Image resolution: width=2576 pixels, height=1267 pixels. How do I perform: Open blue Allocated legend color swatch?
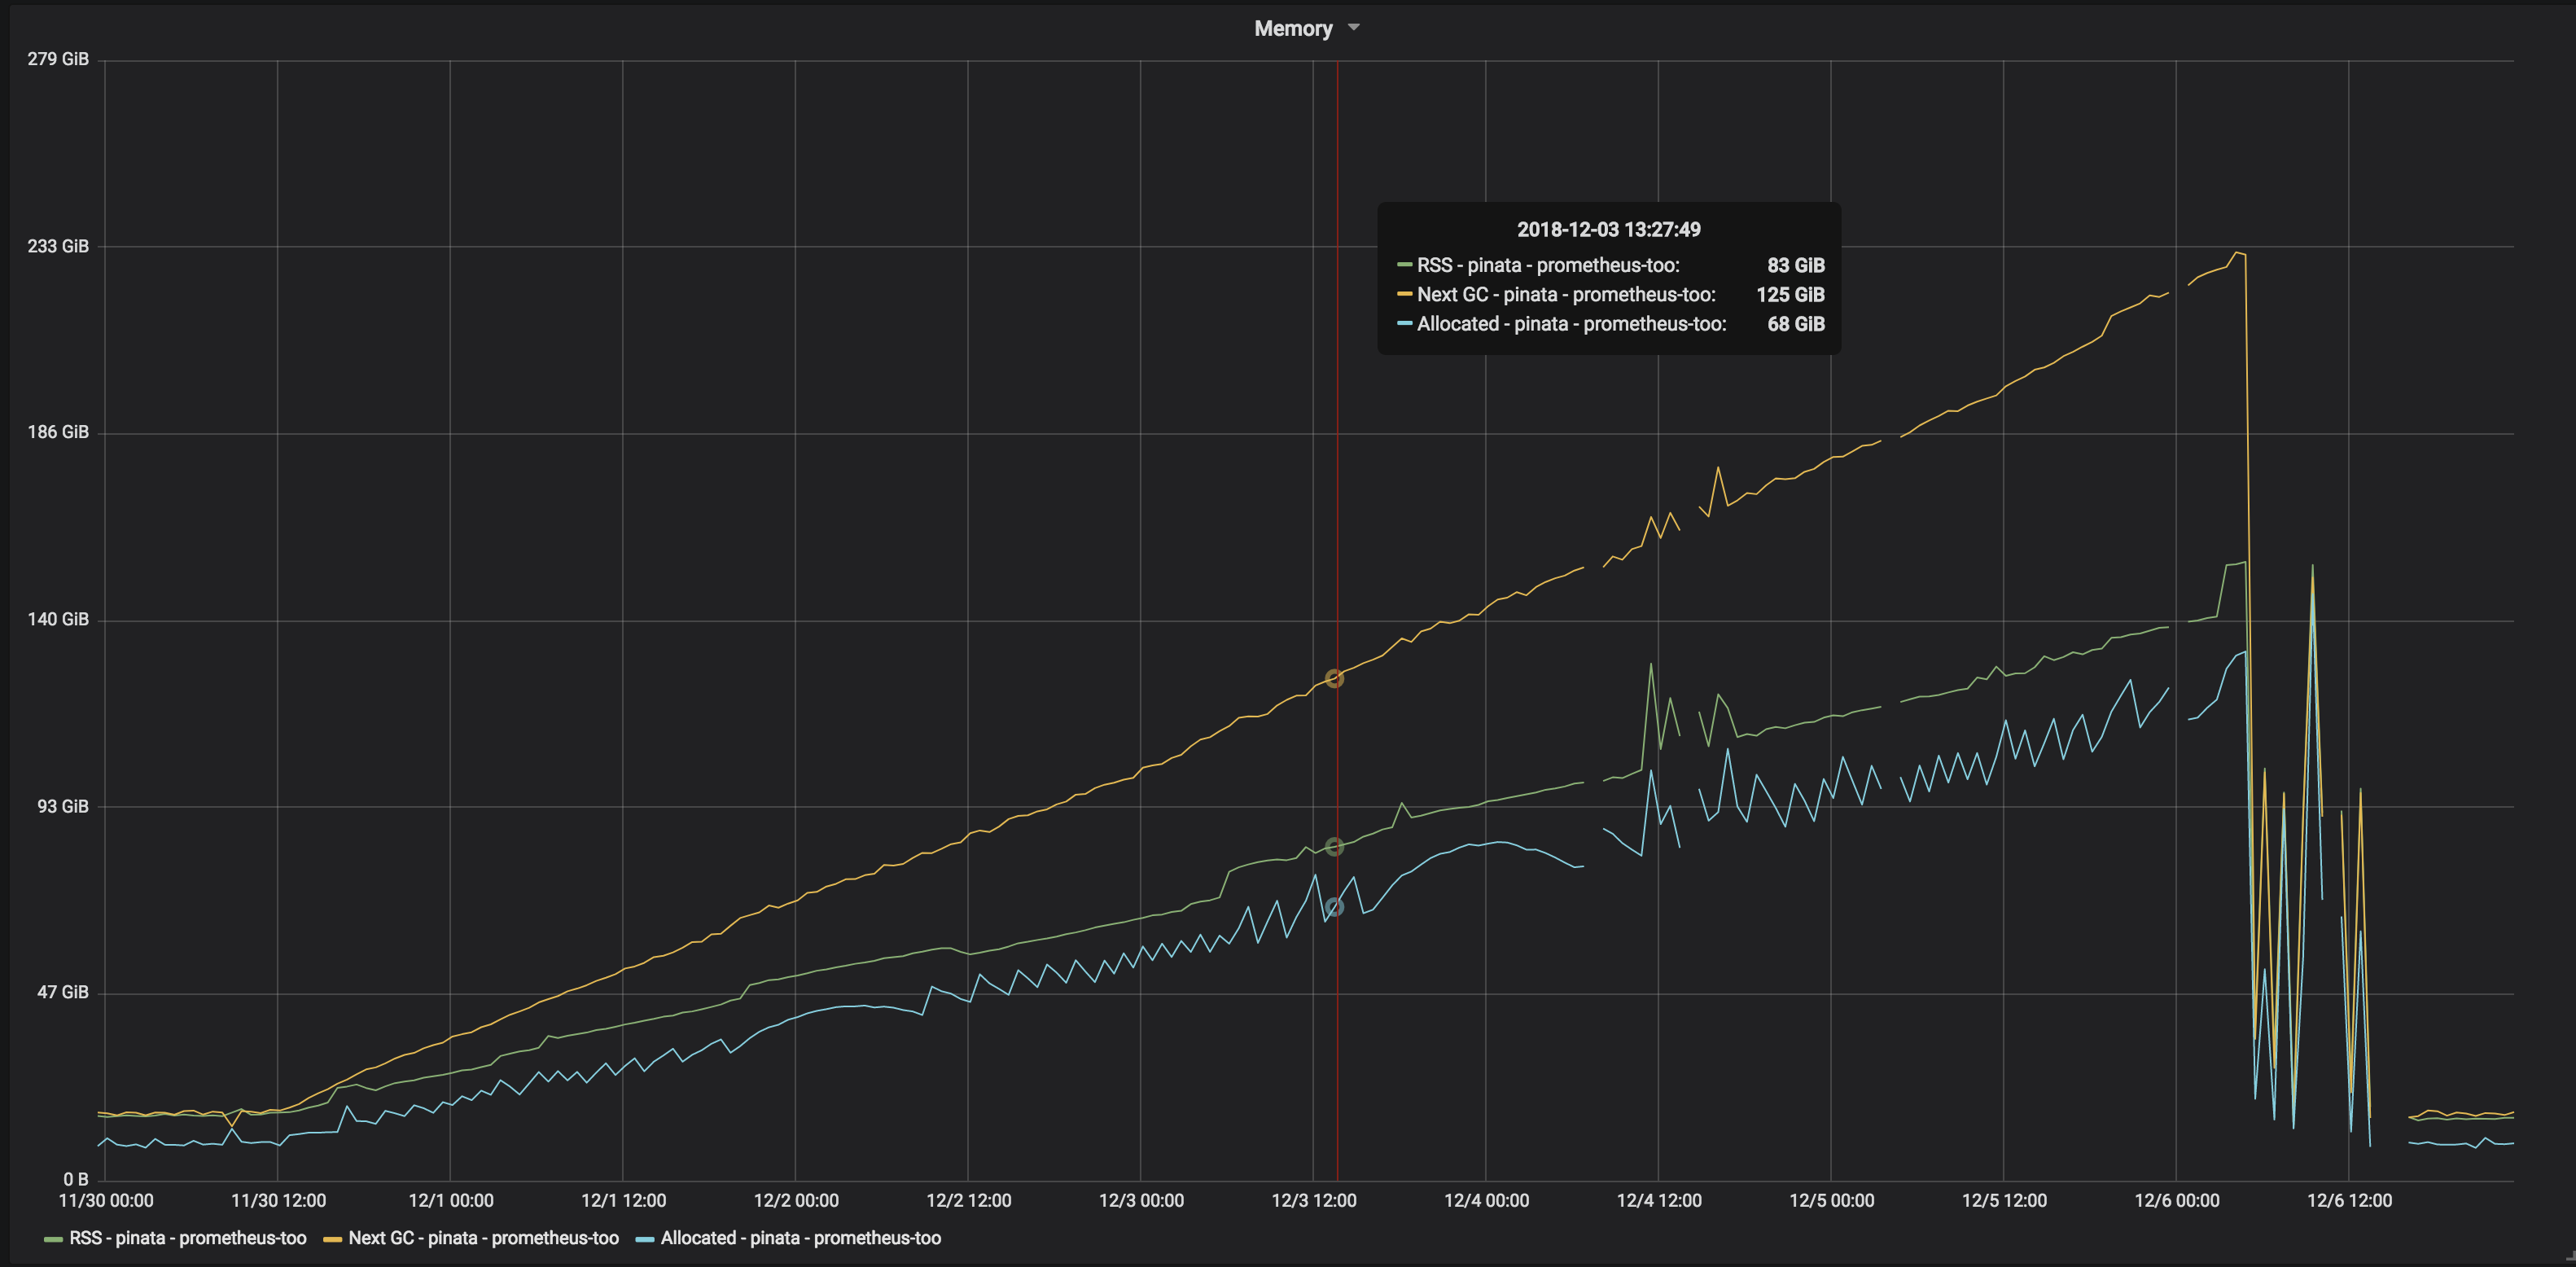(645, 1239)
